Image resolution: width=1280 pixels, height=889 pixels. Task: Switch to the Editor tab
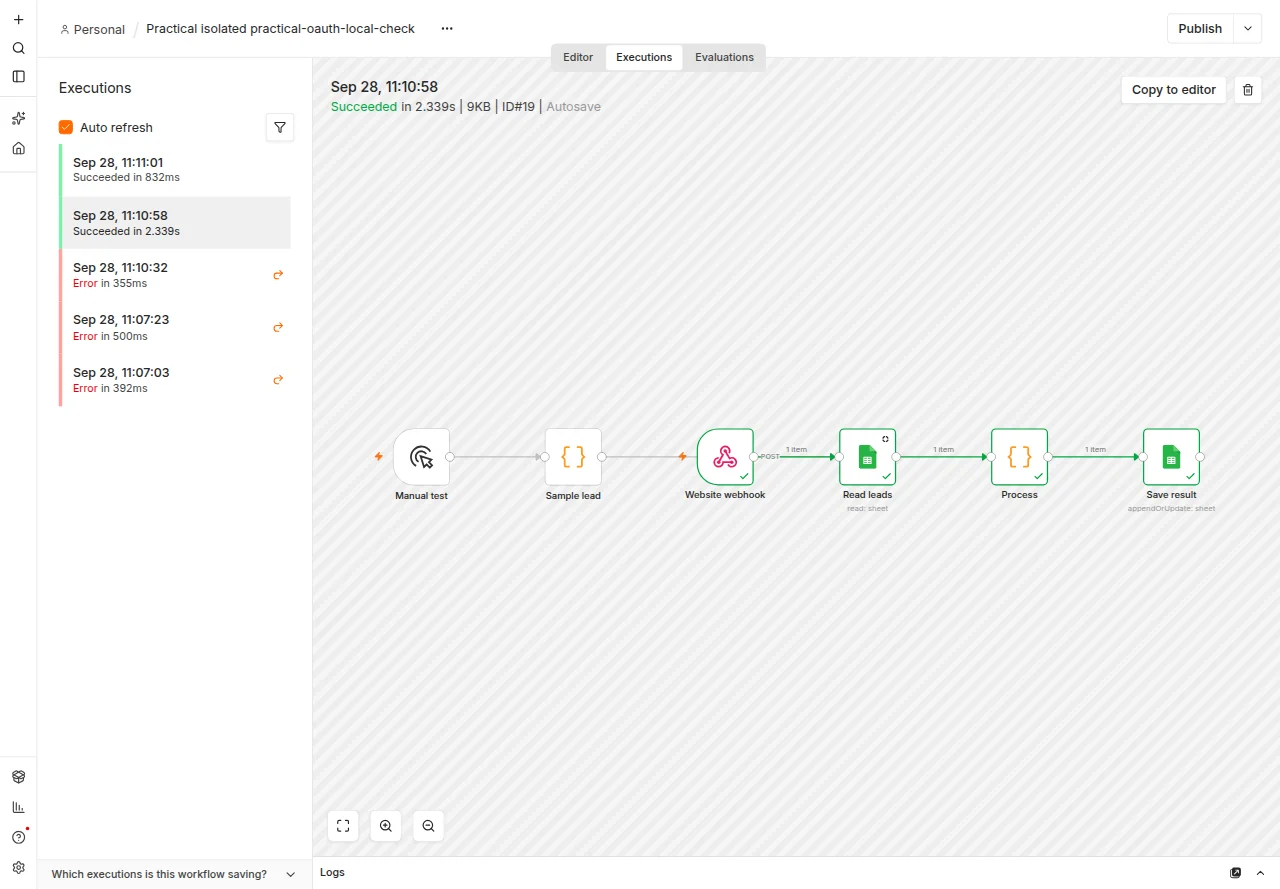pyautogui.click(x=578, y=57)
